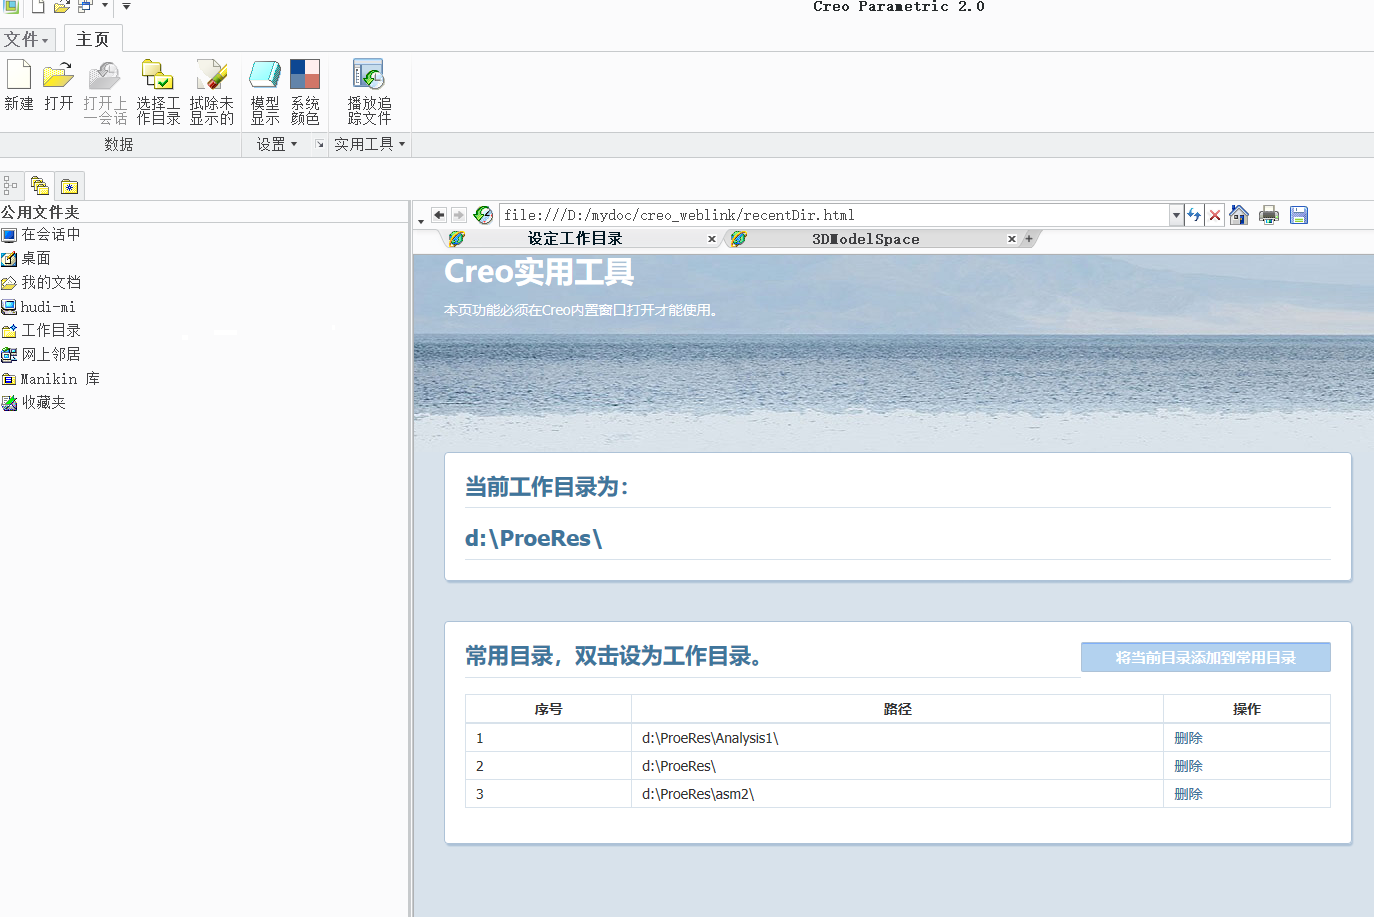The height and width of the screenshot is (917, 1374).
Task: Click 删除 link for d:\ProeRes\Analysis1\
Action: pos(1188,738)
